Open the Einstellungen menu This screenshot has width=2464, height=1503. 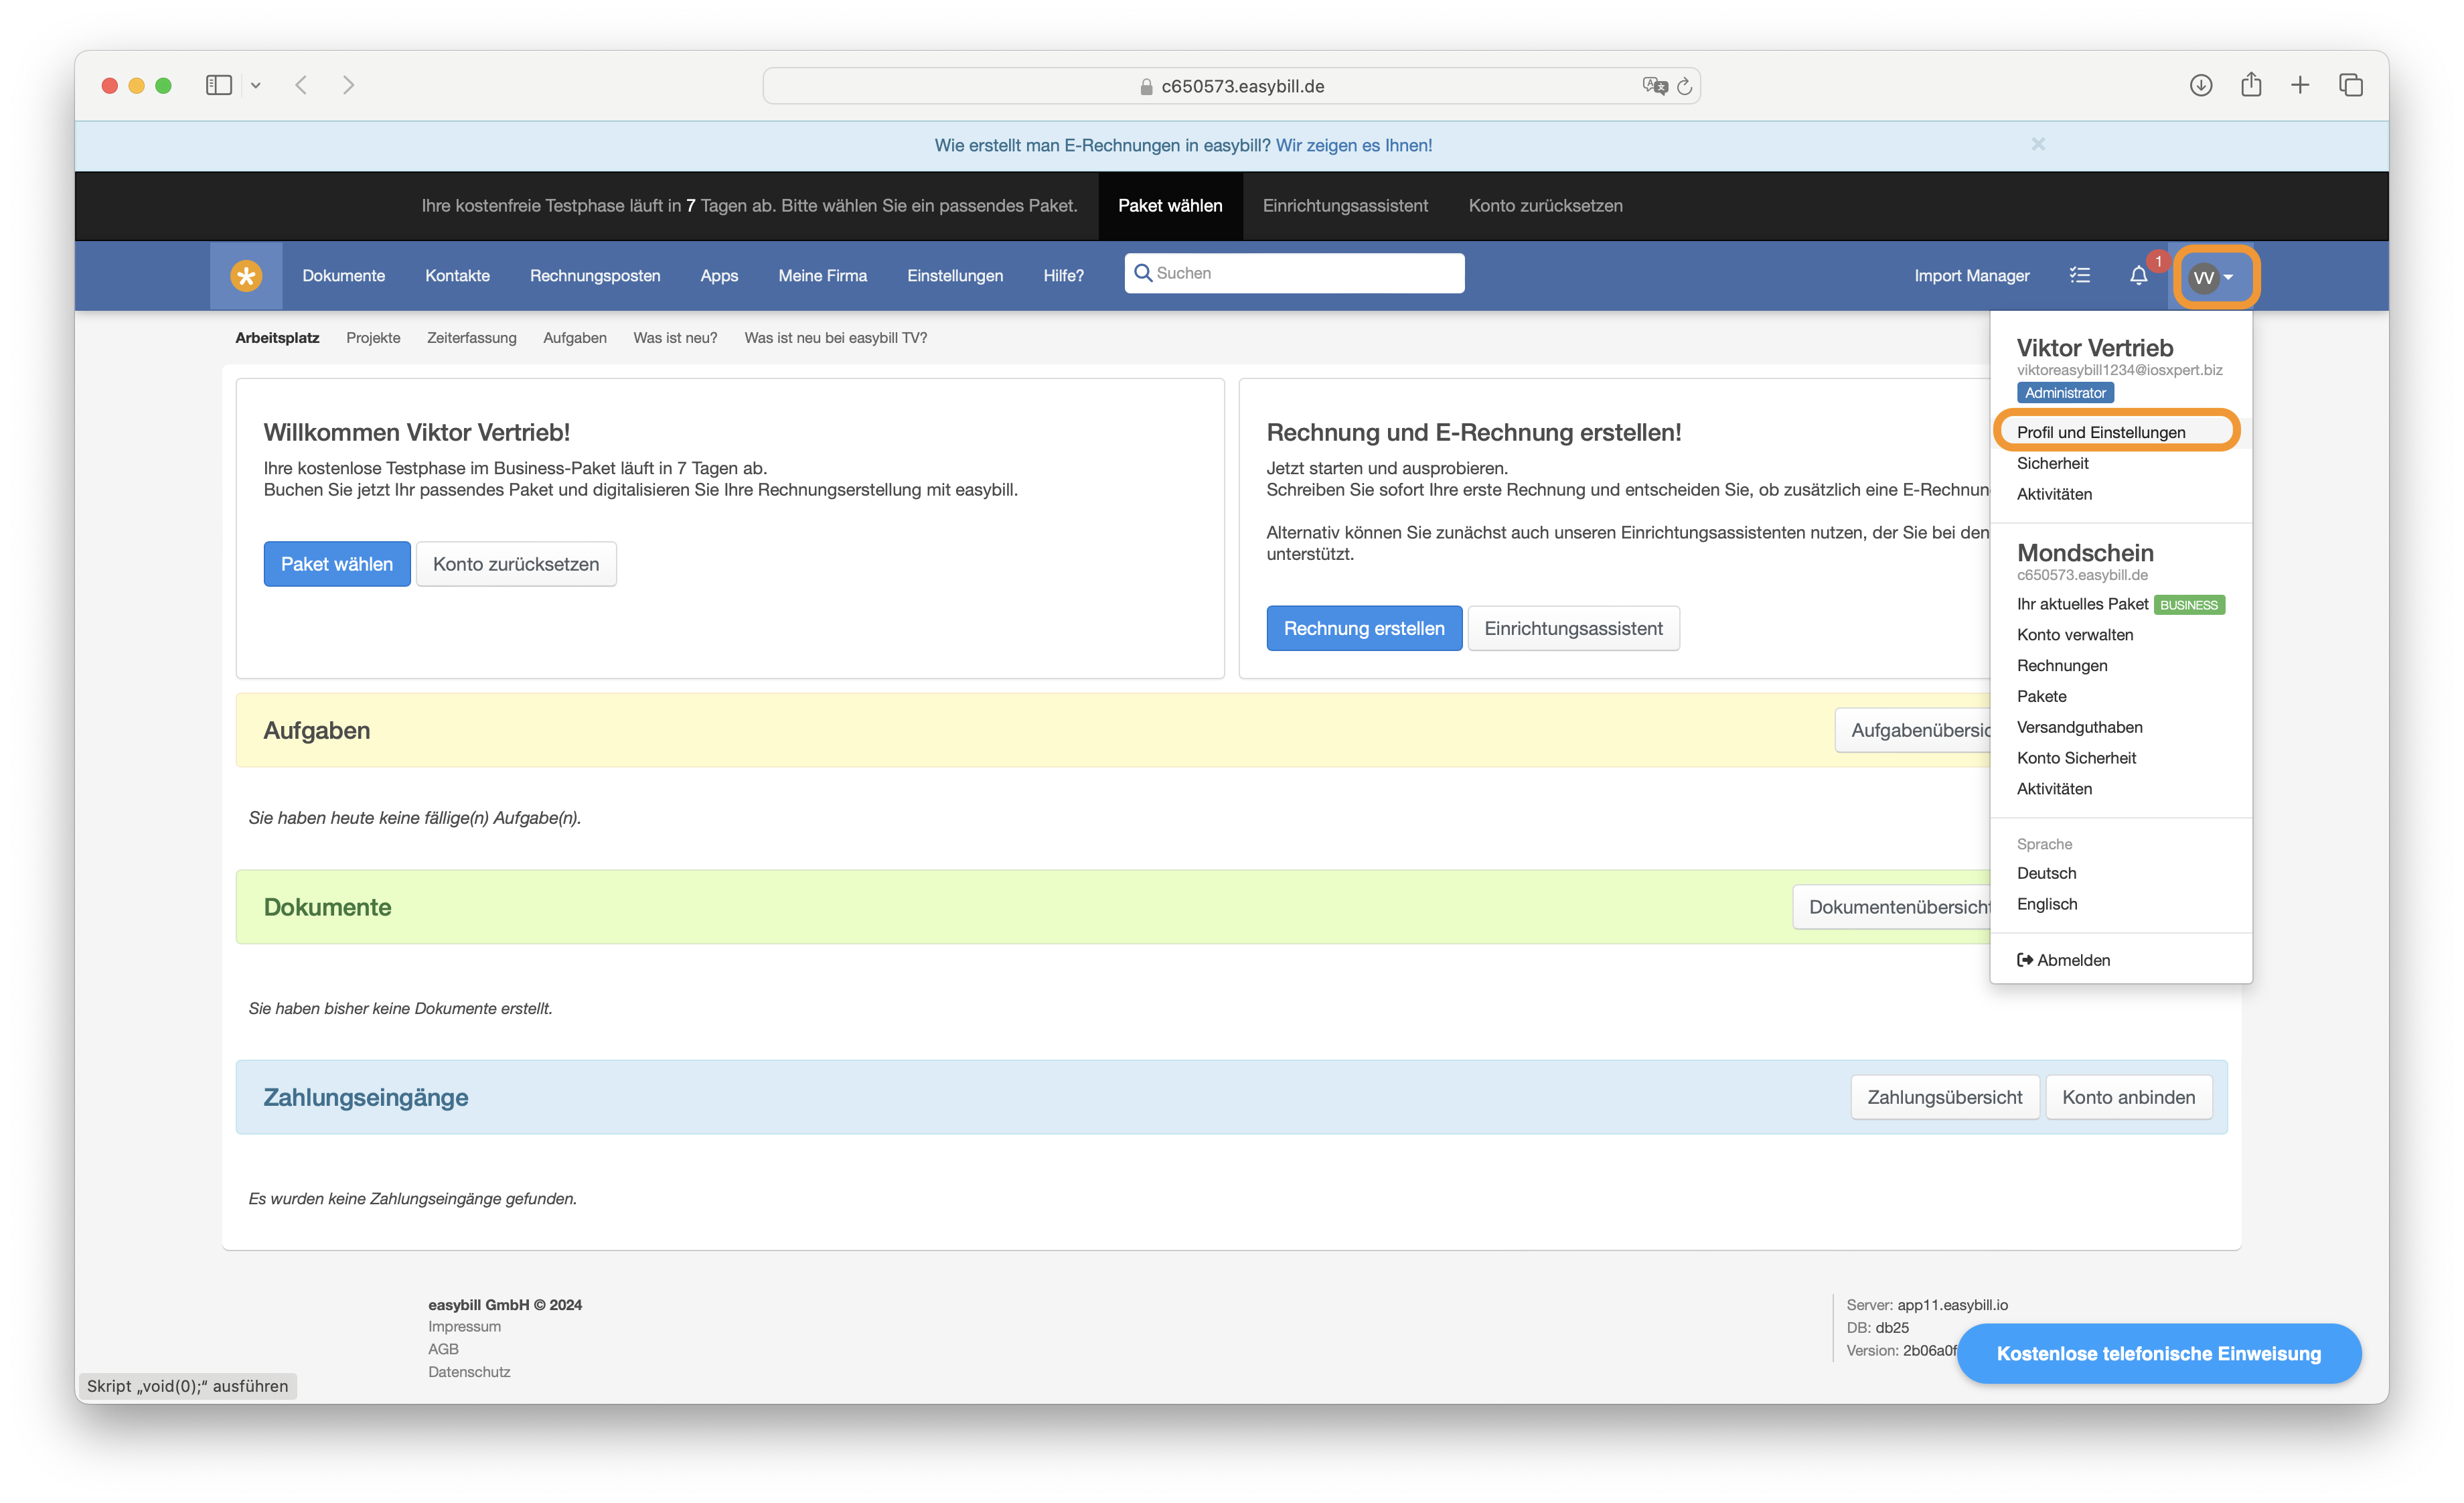click(x=955, y=275)
